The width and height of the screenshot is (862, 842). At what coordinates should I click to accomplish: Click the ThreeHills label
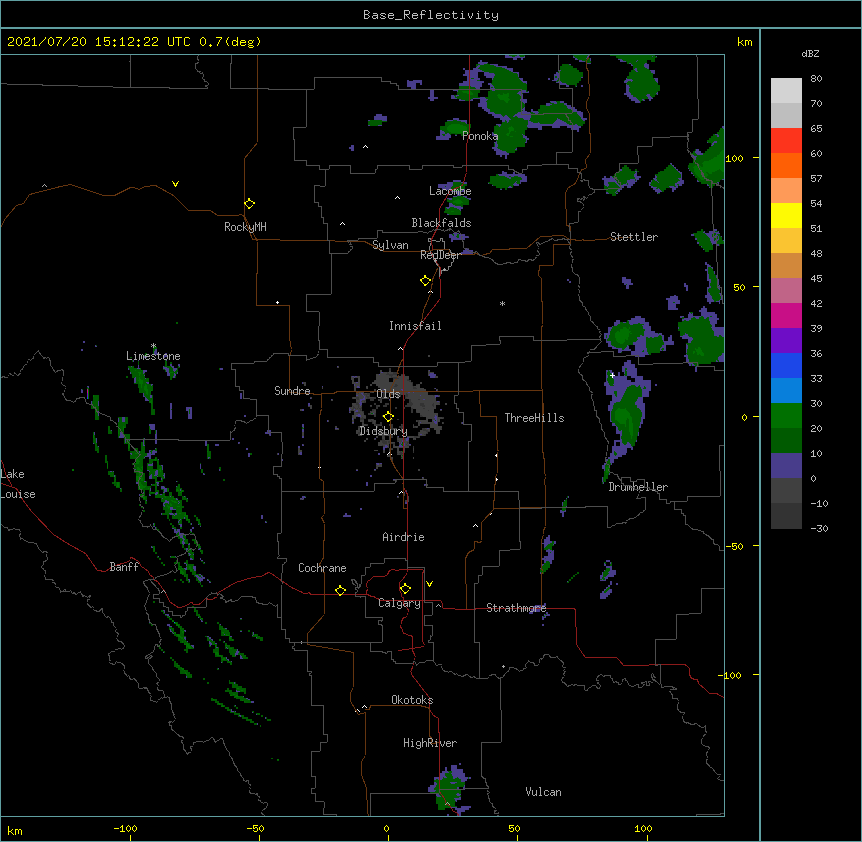[534, 418]
